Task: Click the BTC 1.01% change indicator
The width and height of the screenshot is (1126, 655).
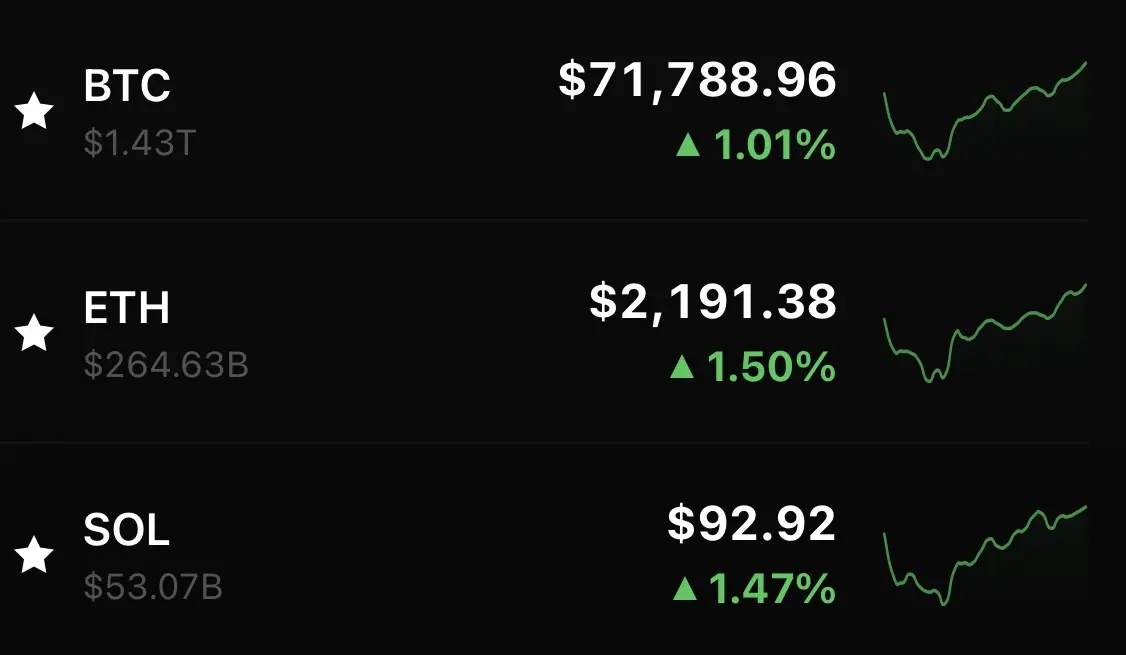Action: click(x=756, y=147)
